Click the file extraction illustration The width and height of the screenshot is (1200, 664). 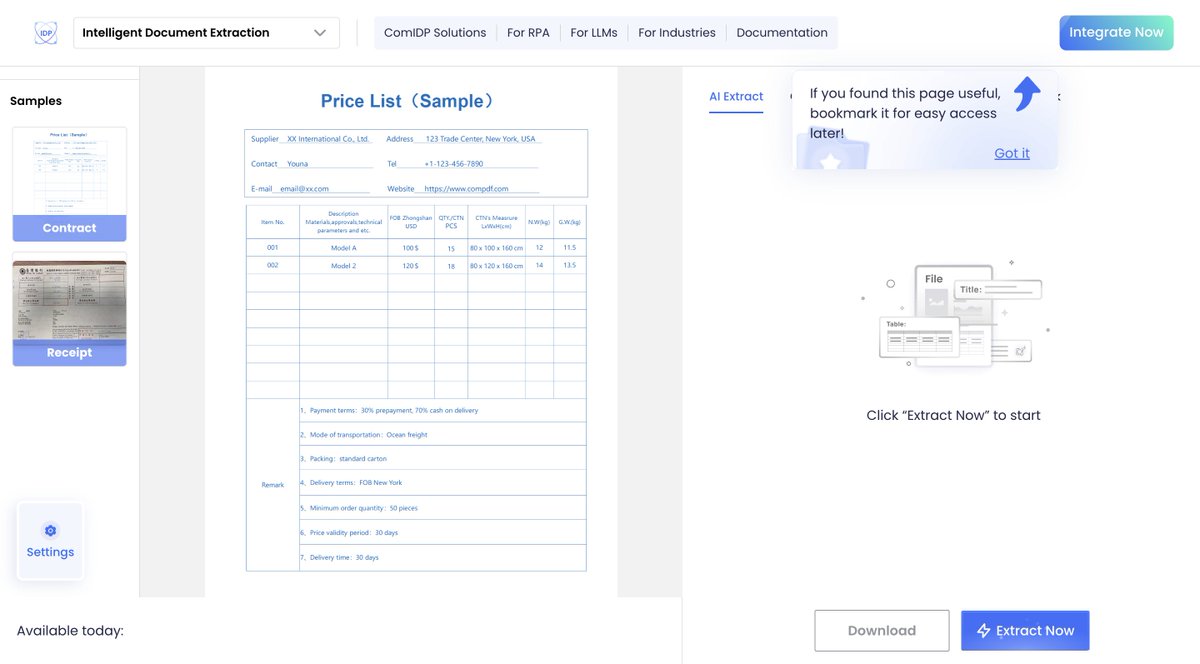coord(955,315)
